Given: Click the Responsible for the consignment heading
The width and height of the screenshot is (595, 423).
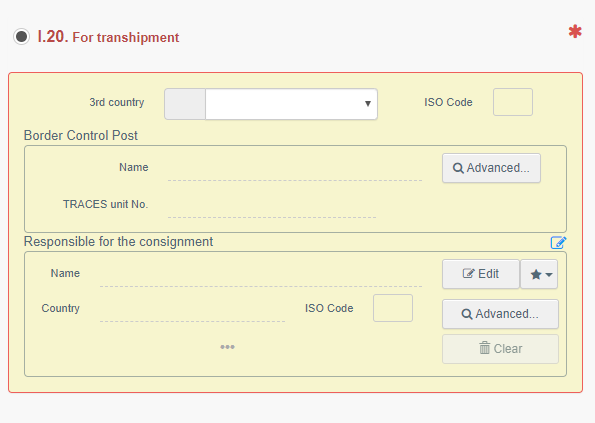Looking at the screenshot, I should point(118,242).
